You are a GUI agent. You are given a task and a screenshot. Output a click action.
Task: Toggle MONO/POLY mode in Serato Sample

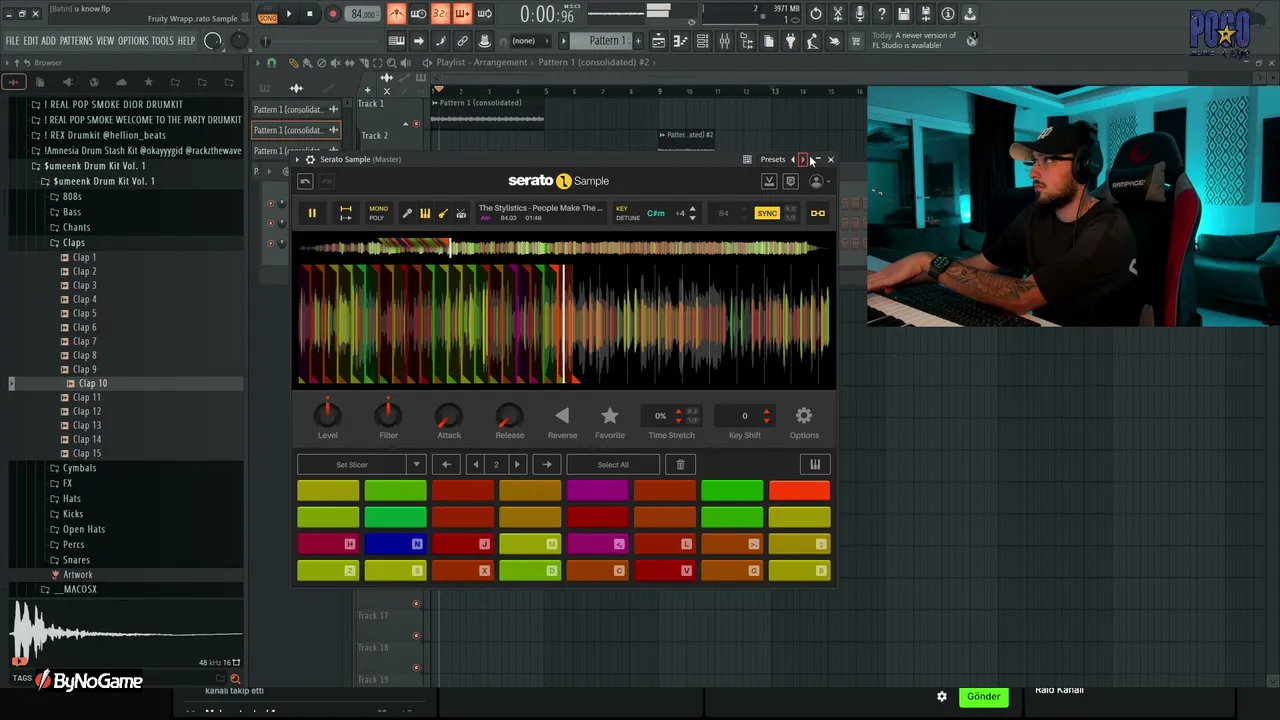(x=377, y=213)
